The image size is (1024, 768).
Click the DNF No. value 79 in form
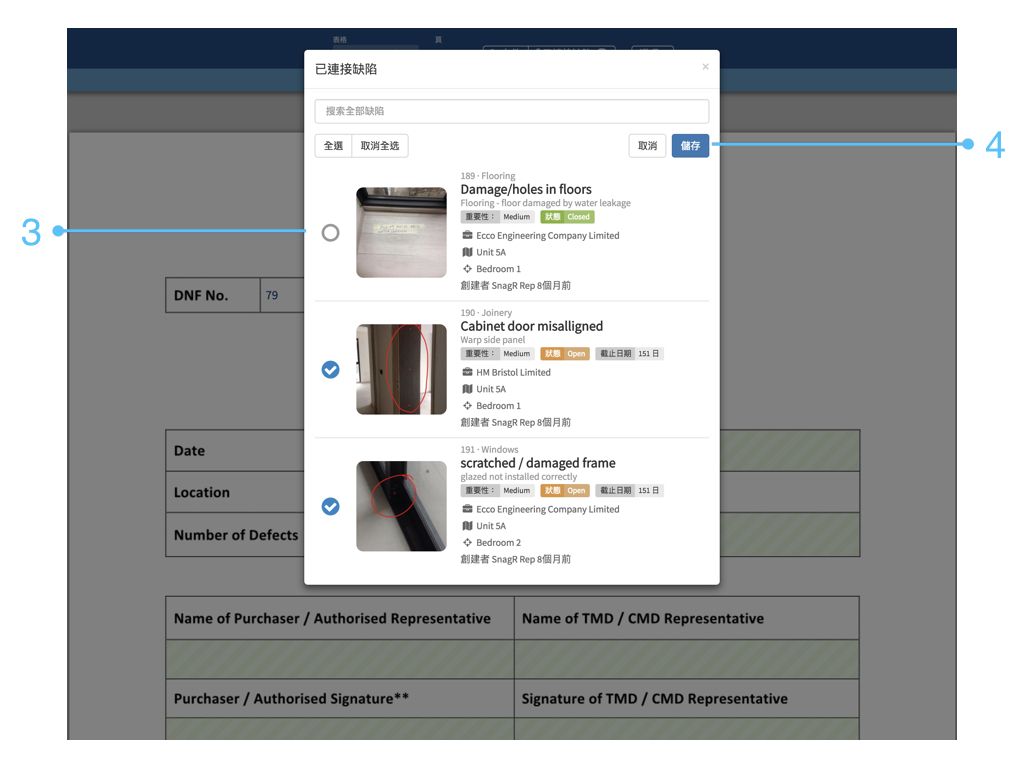pos(272,295)
